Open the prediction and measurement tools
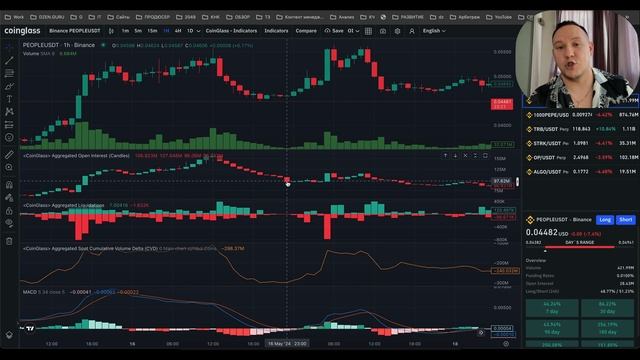Viewport: 640px width, 360px height. (9, 125)
